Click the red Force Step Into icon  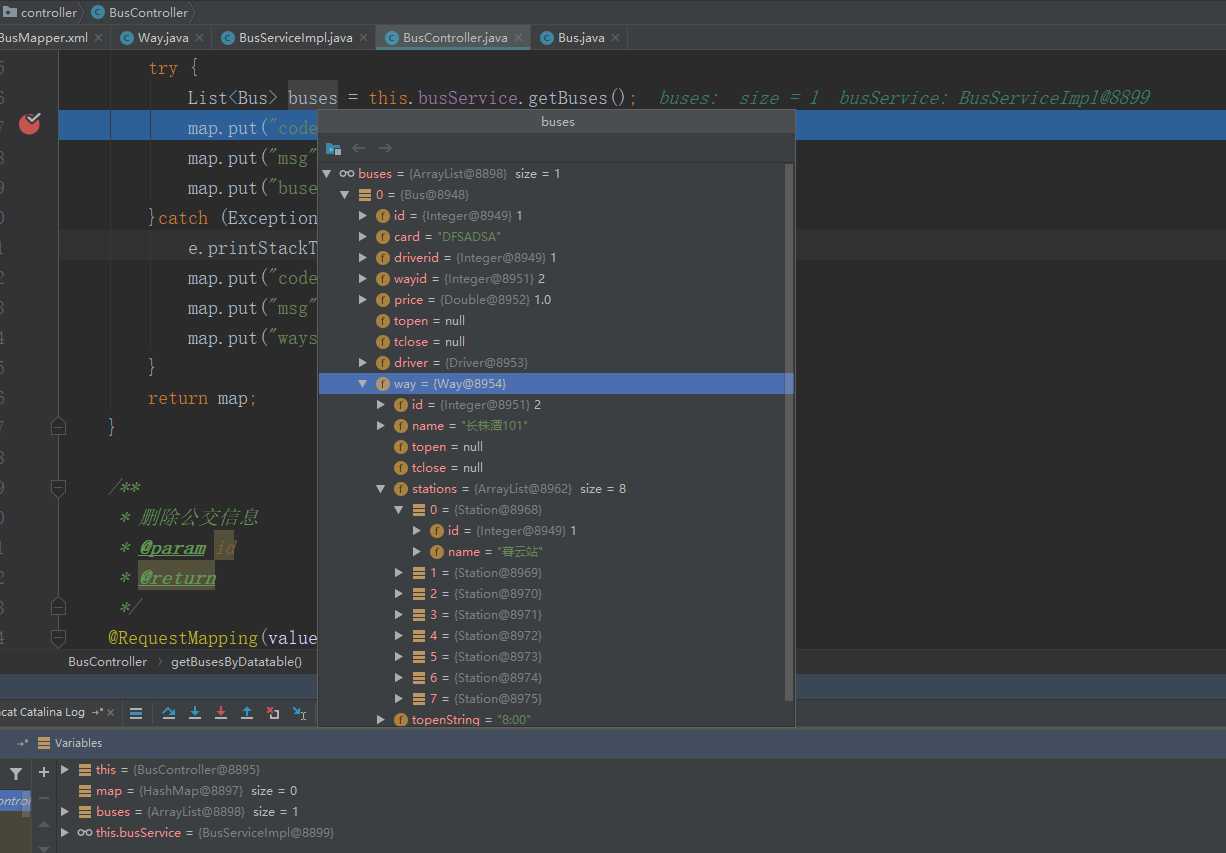coord(221,713)
